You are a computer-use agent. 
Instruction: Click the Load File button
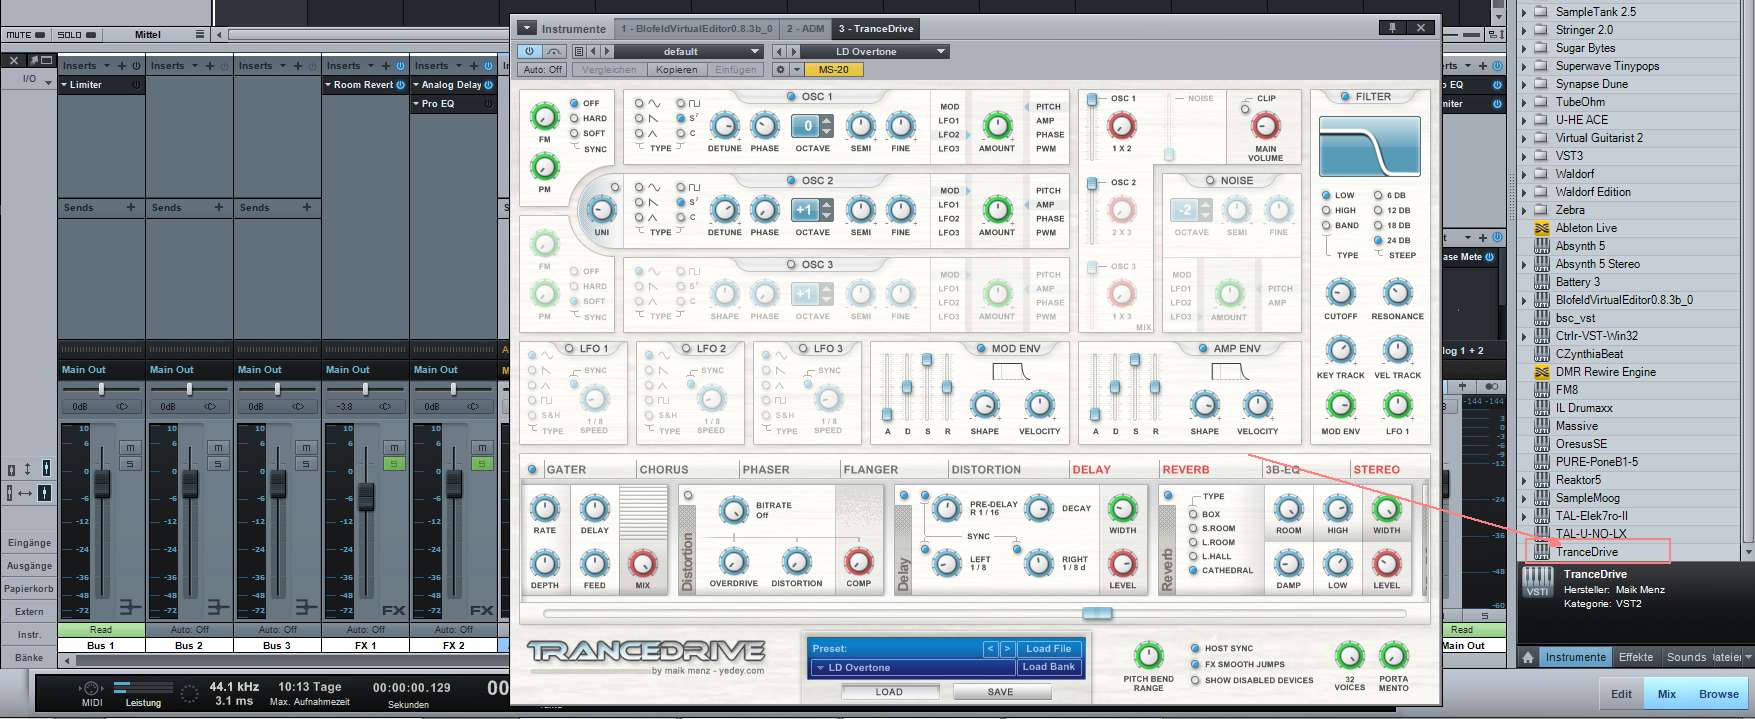(1048, 648)
